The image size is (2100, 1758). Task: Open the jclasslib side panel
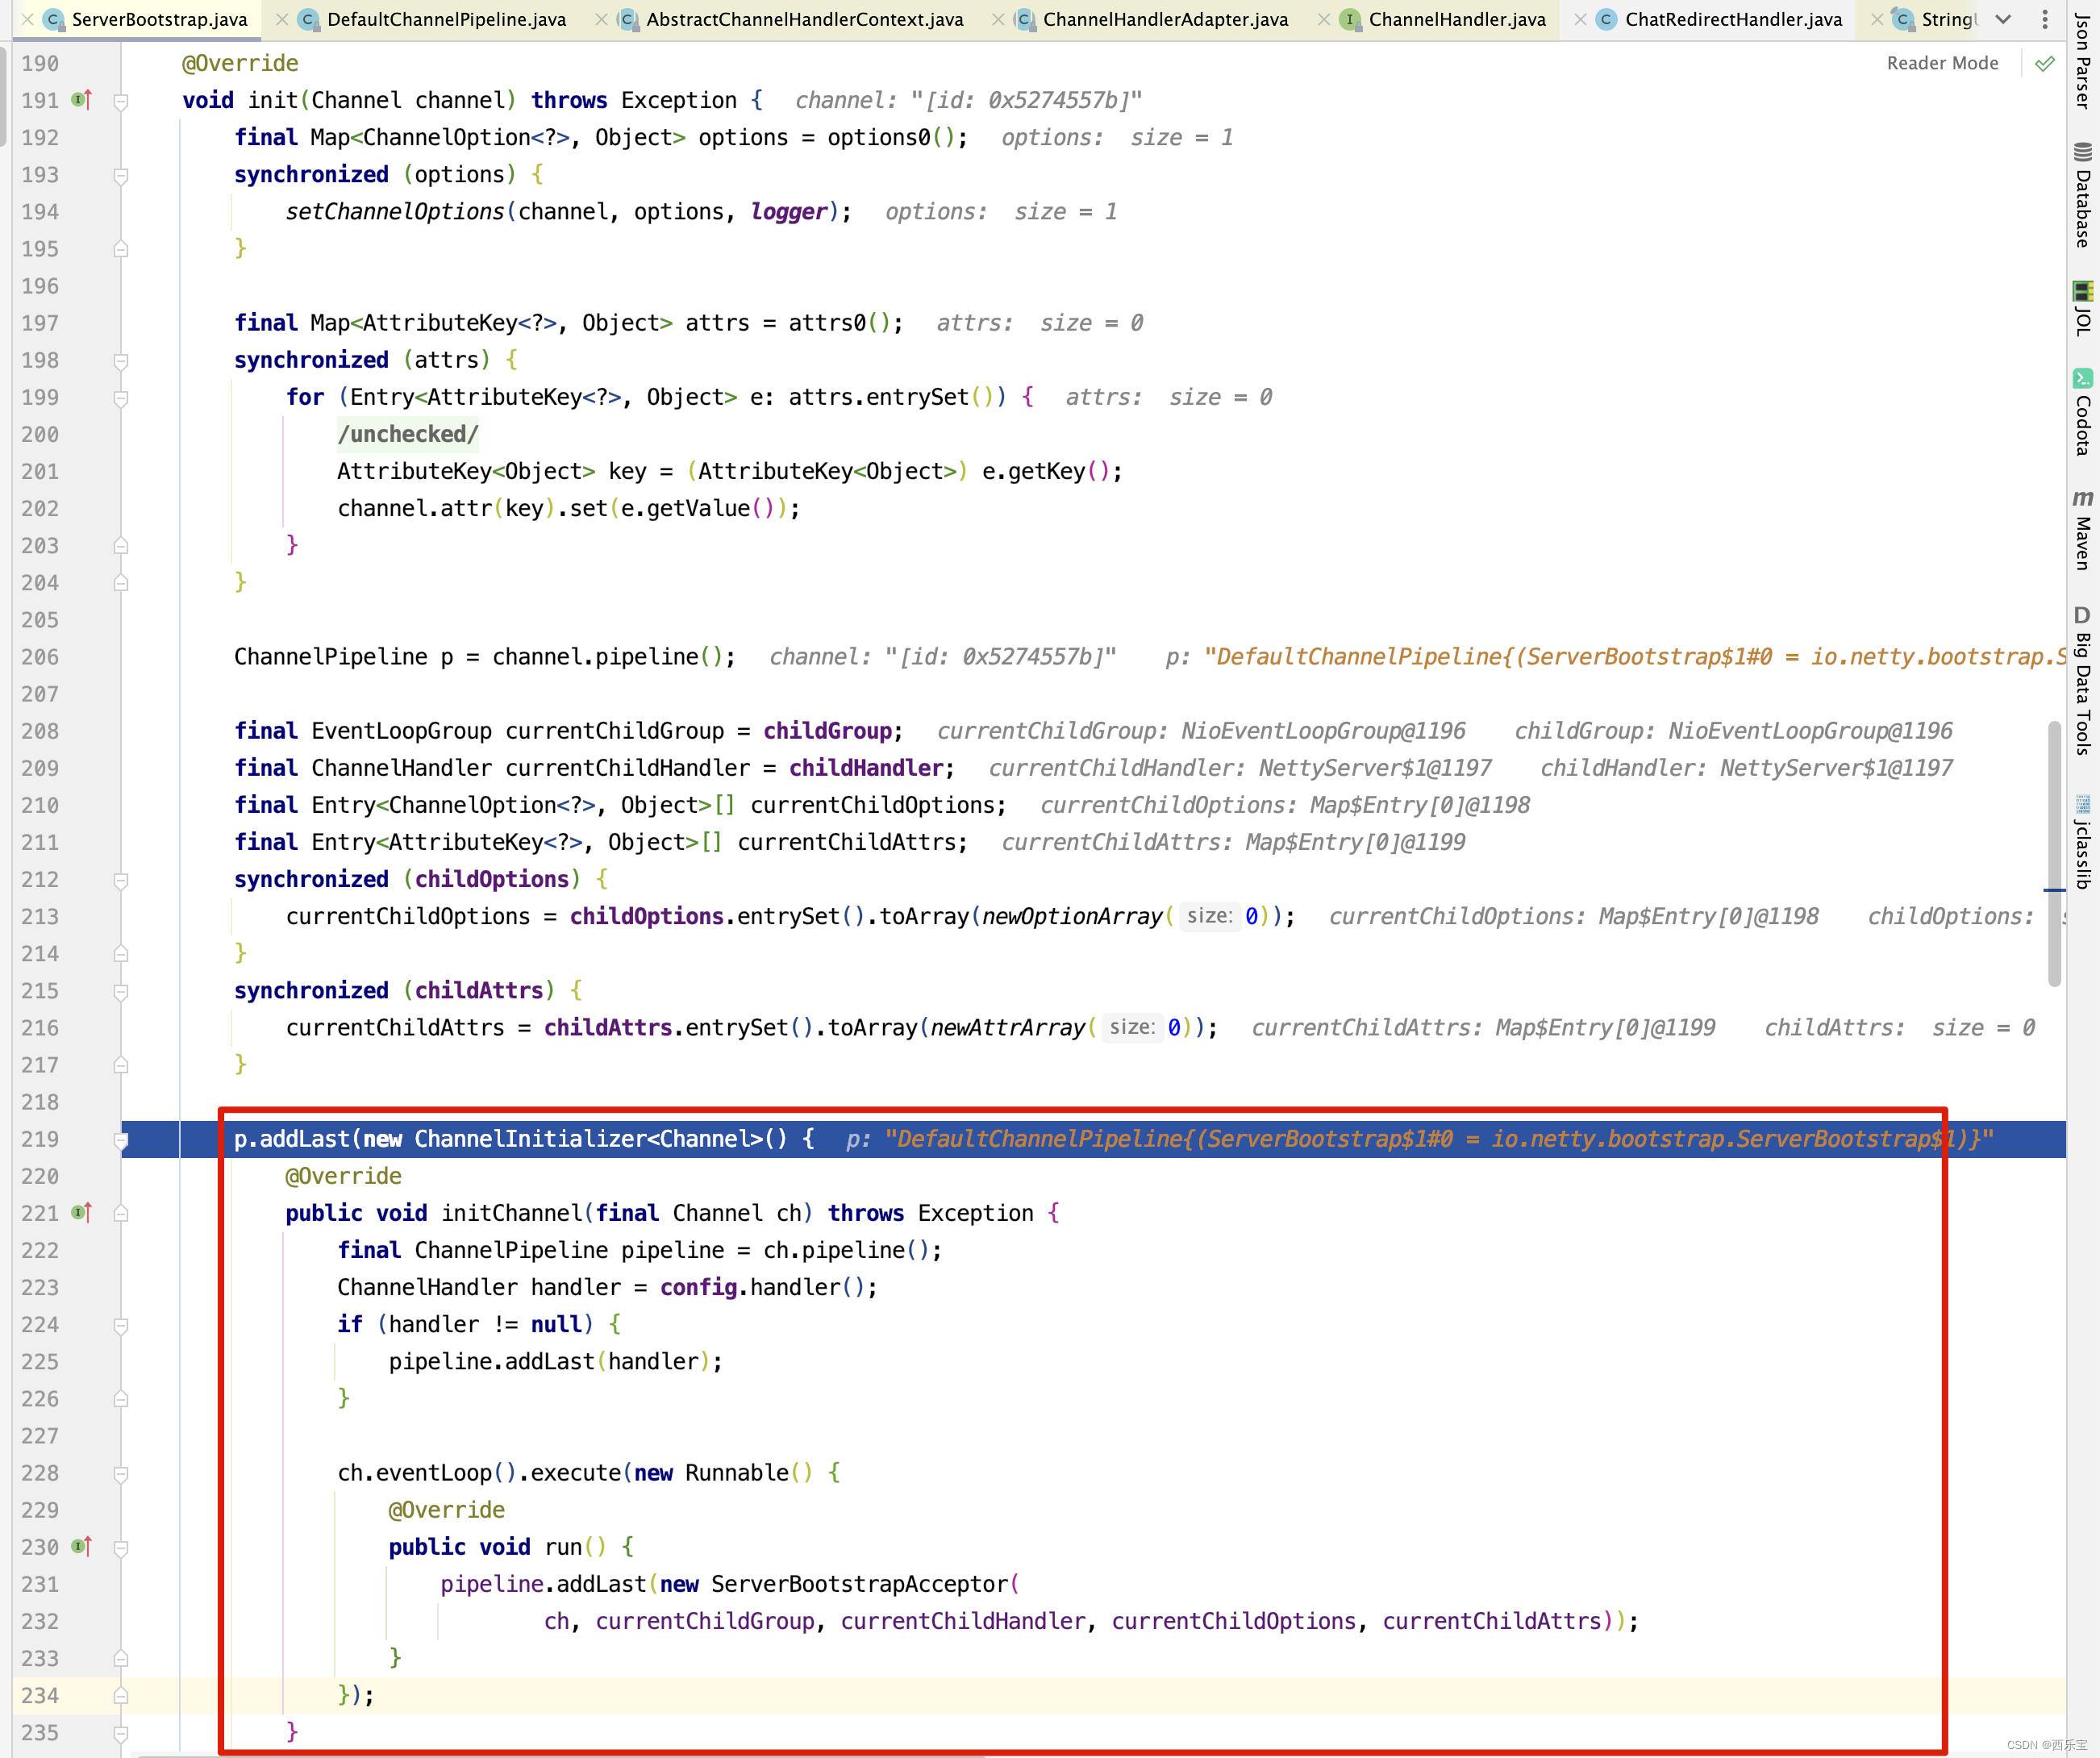(2083, 842)
